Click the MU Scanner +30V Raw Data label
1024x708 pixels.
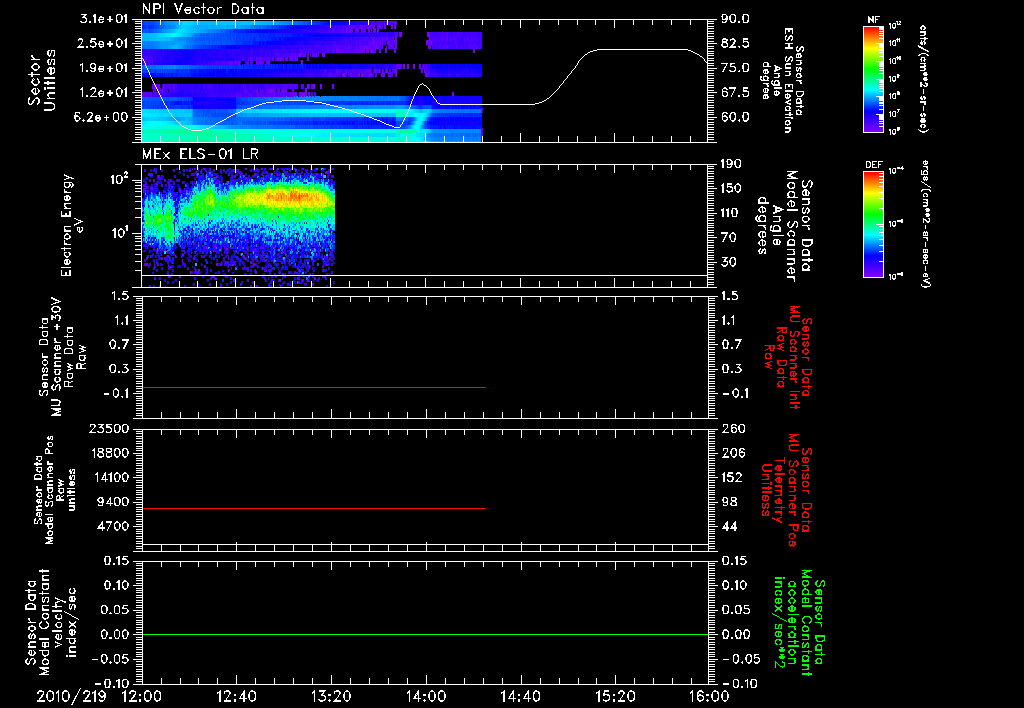[62, 357]
